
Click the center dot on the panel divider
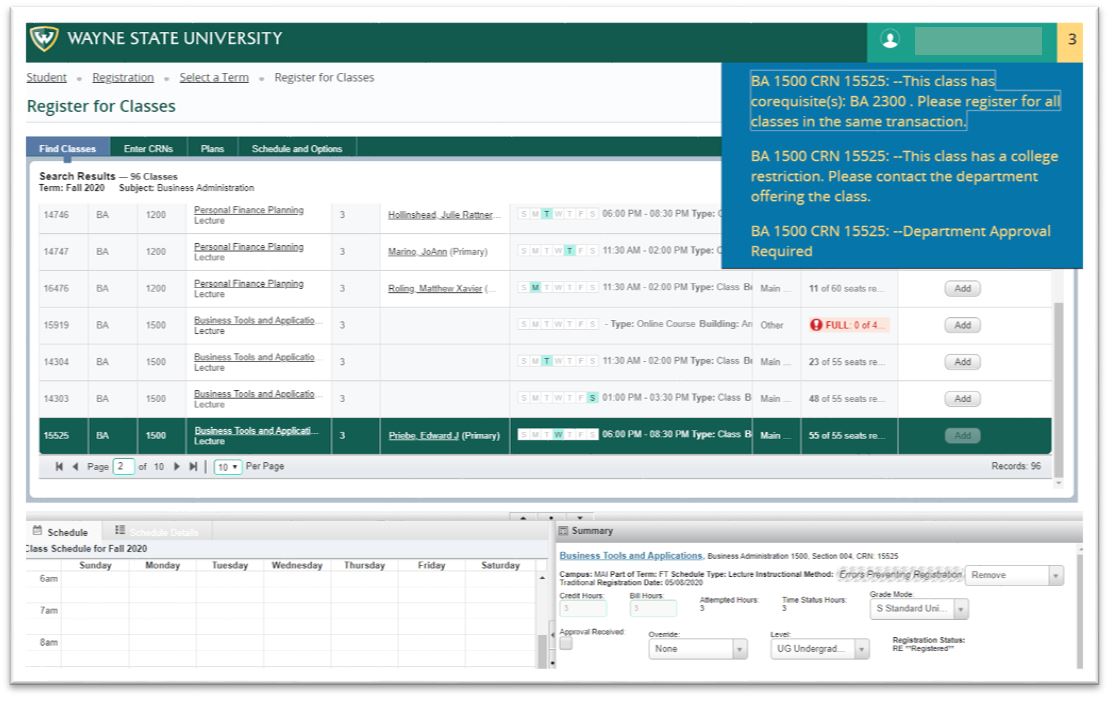552,517
